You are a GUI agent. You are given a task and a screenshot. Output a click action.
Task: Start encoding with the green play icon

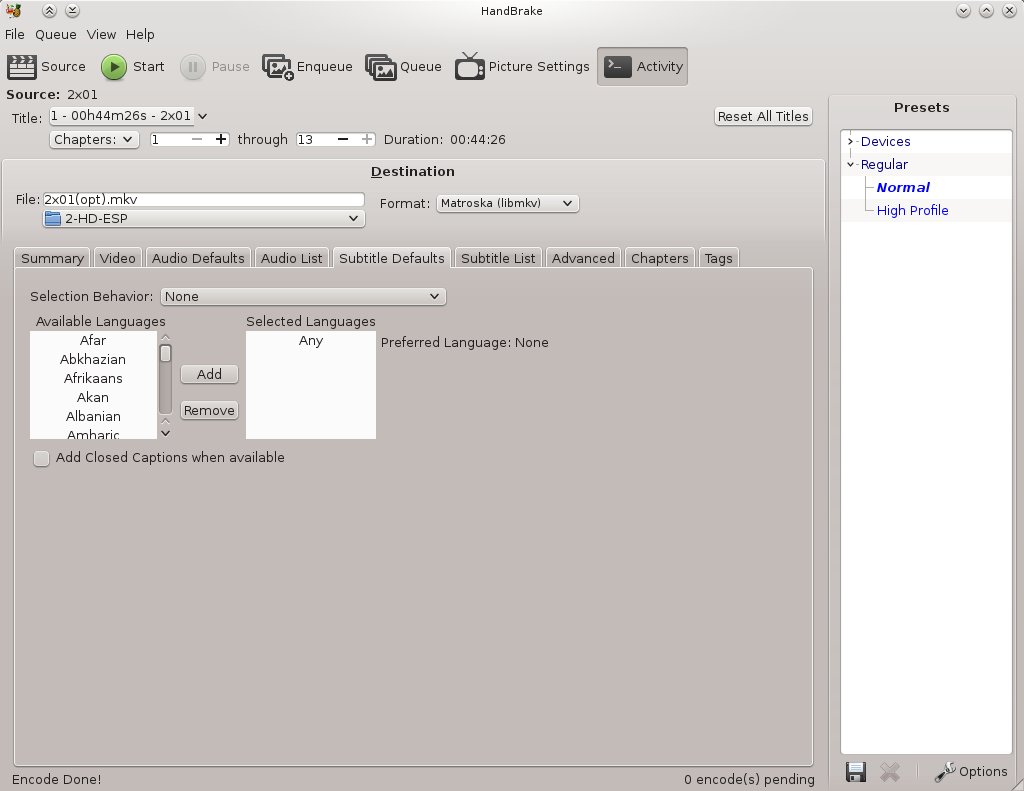(114, 67)
